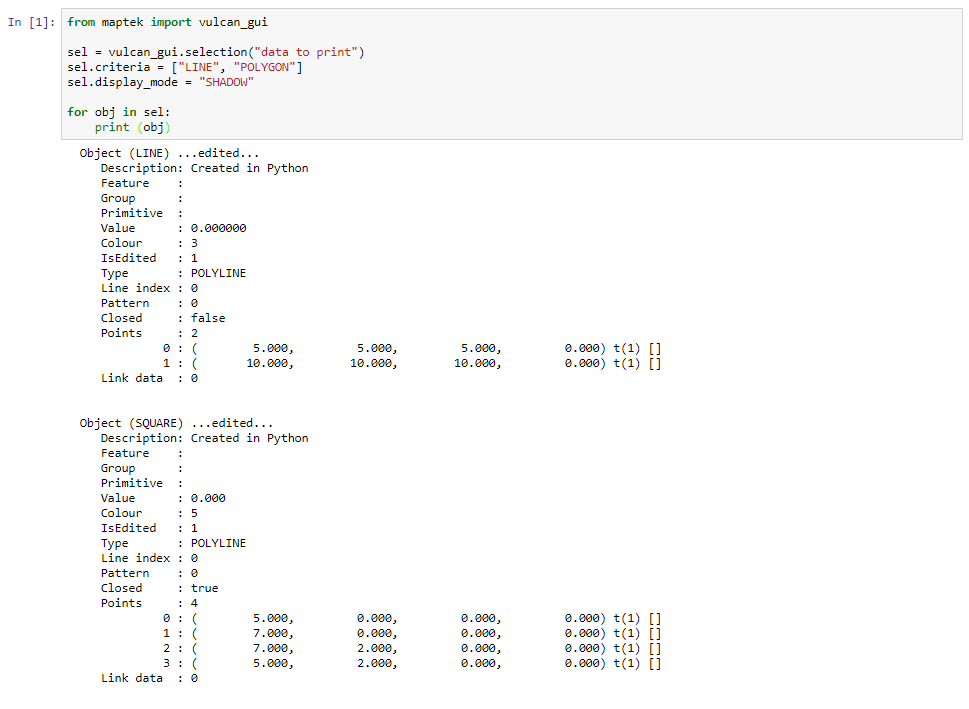Viewport: 969px width, 709px height.
Task: Click the Object (LINE) output heading
Action: (x=169, y=153)
